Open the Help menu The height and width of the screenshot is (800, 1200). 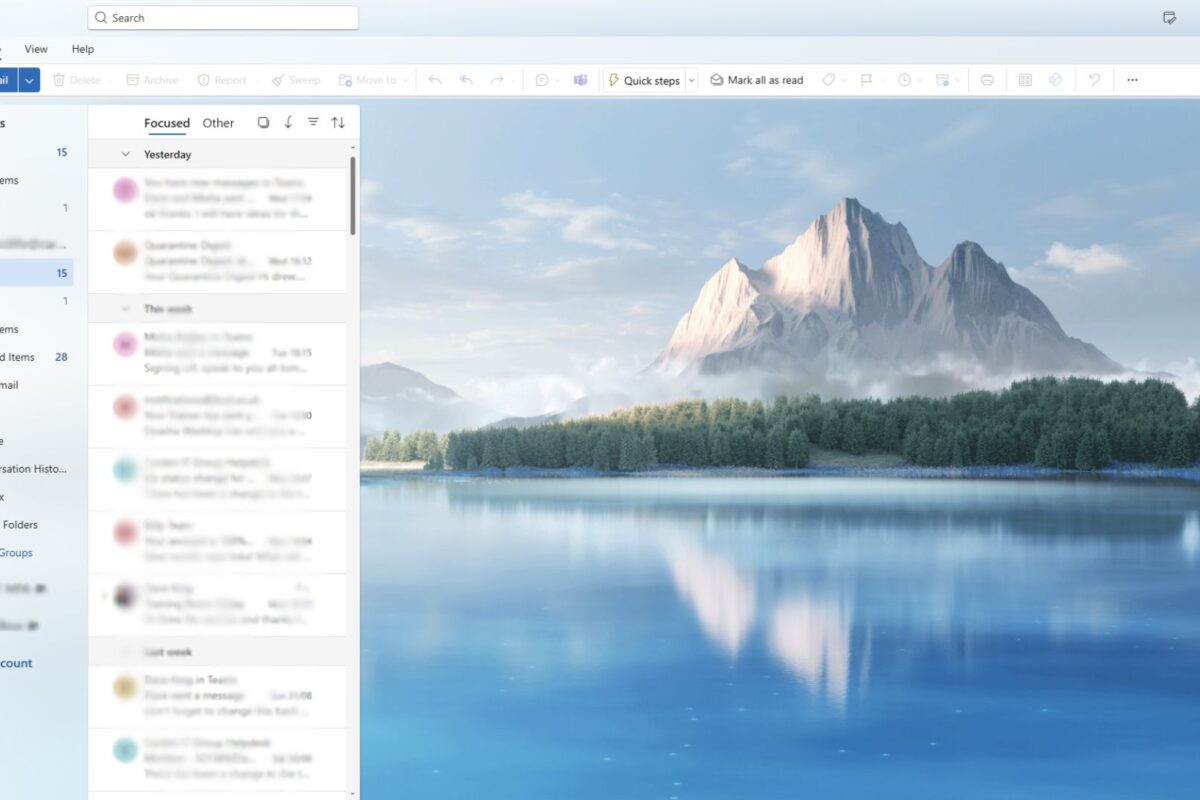pos(83,49)
